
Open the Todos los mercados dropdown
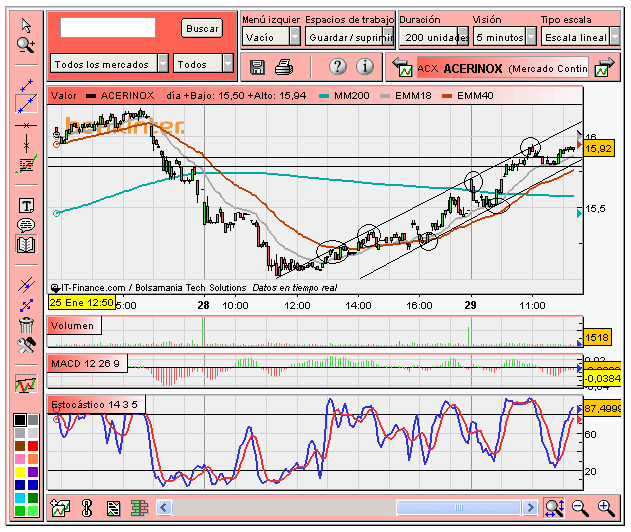109,64
